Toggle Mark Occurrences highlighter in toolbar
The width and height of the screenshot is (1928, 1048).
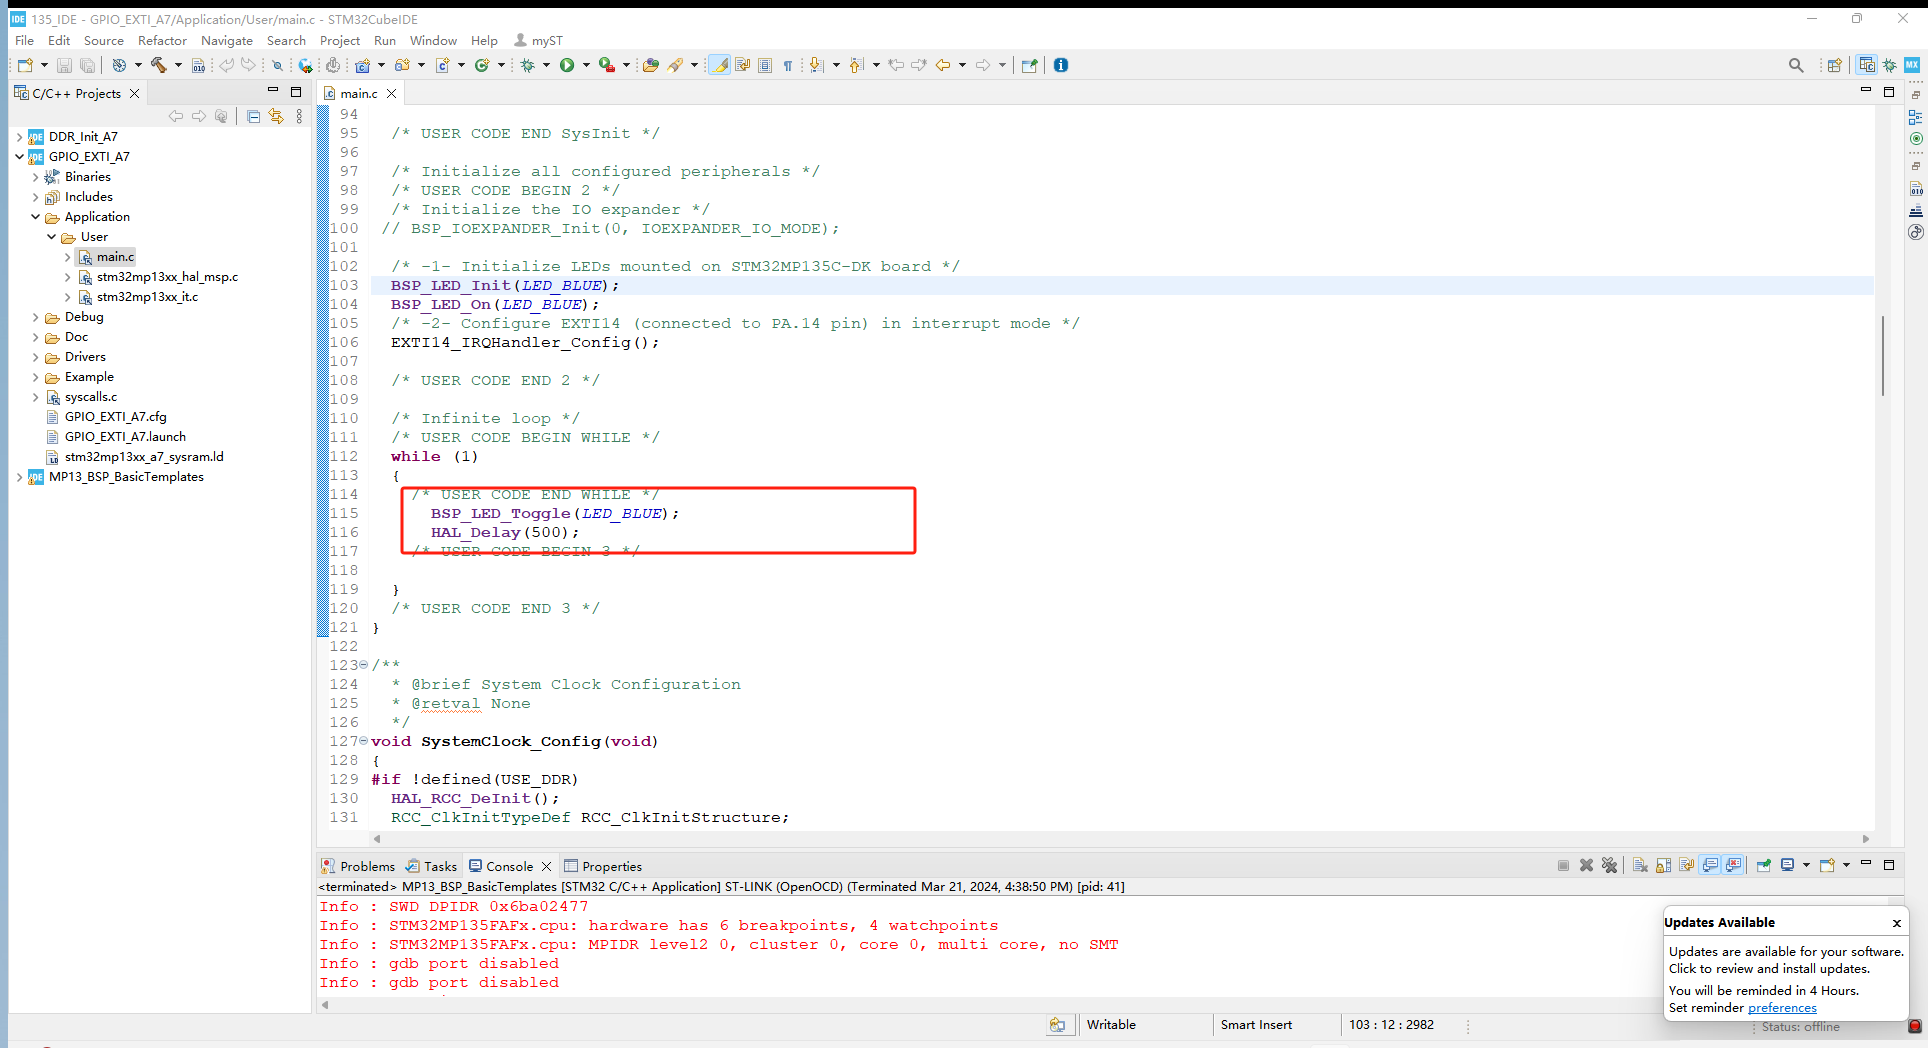(719, 65)
